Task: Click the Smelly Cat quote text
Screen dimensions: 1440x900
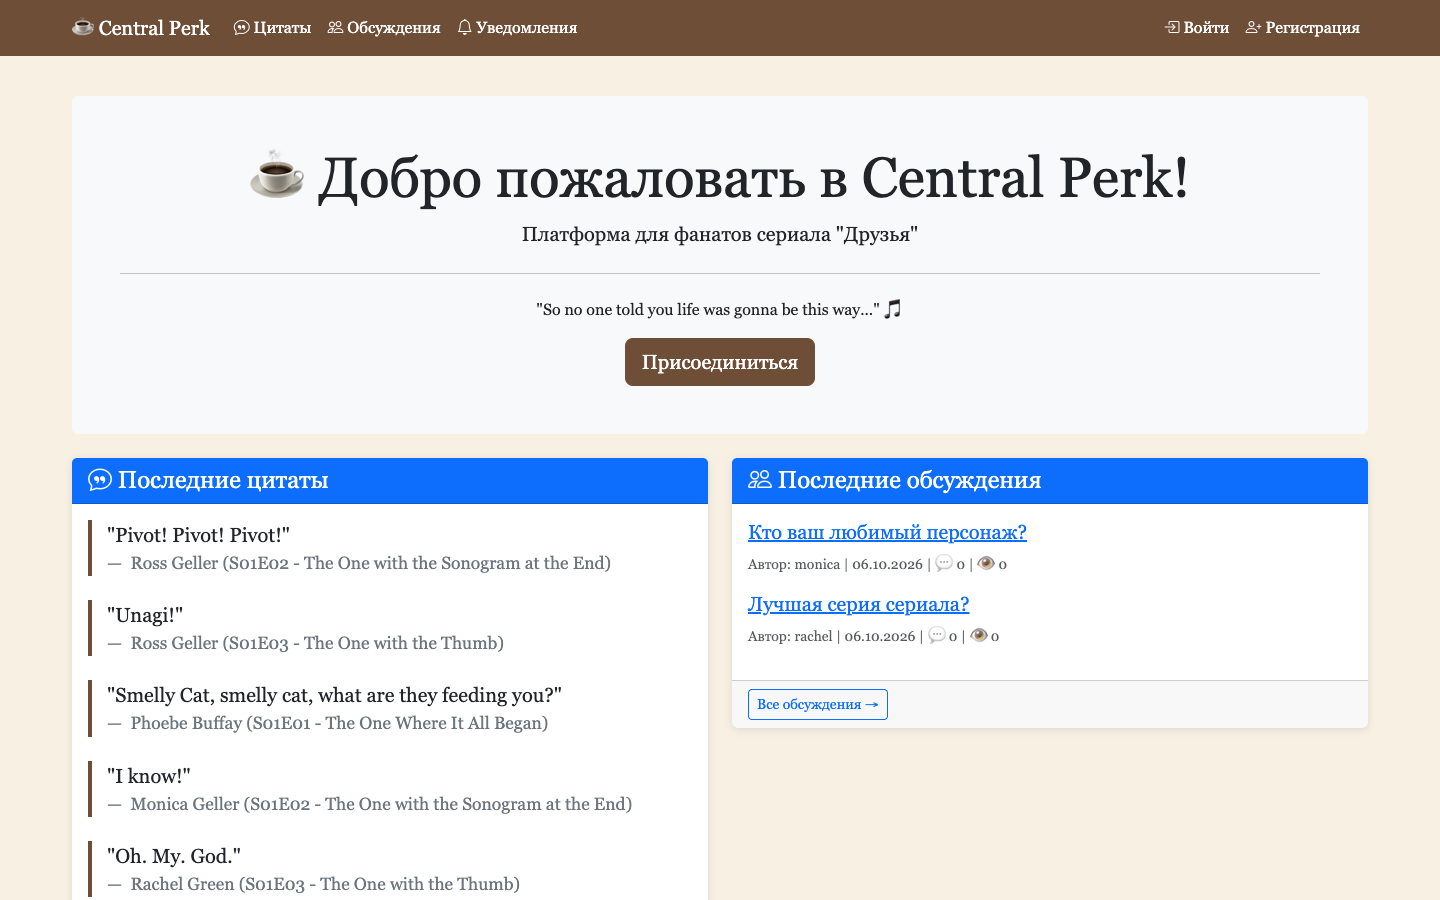Action: (x=334, y=695)
